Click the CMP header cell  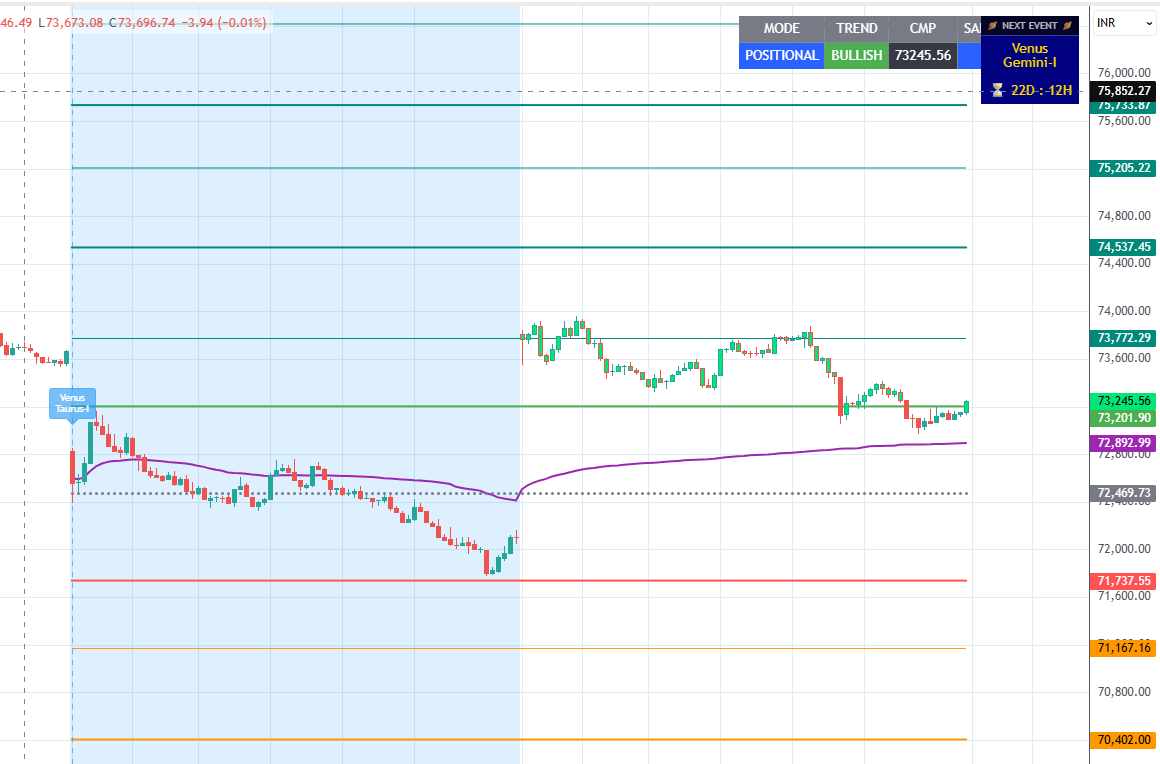(x=923, y=28)
